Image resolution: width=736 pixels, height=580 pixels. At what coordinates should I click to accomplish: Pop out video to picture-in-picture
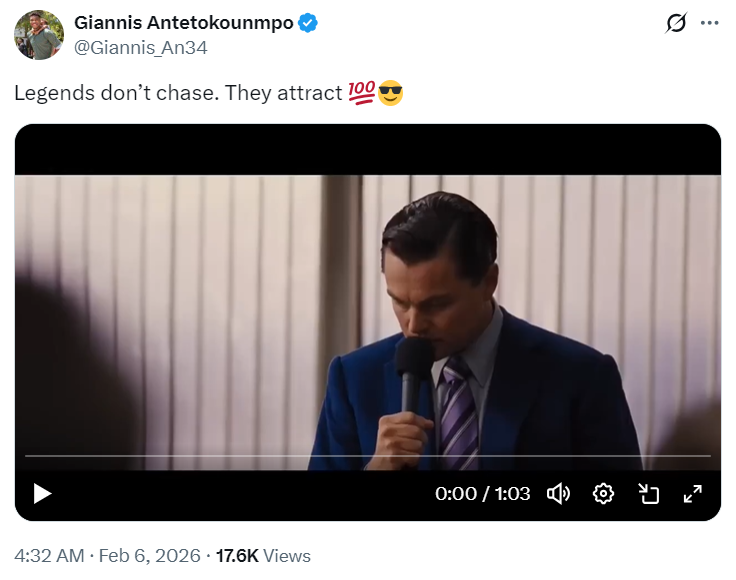[x=649, y=493]
